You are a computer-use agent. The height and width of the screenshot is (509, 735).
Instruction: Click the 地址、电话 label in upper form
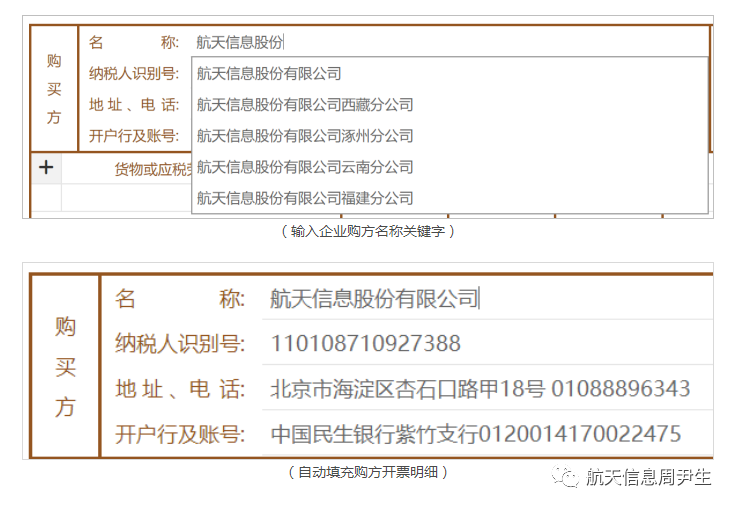(134, 105)
